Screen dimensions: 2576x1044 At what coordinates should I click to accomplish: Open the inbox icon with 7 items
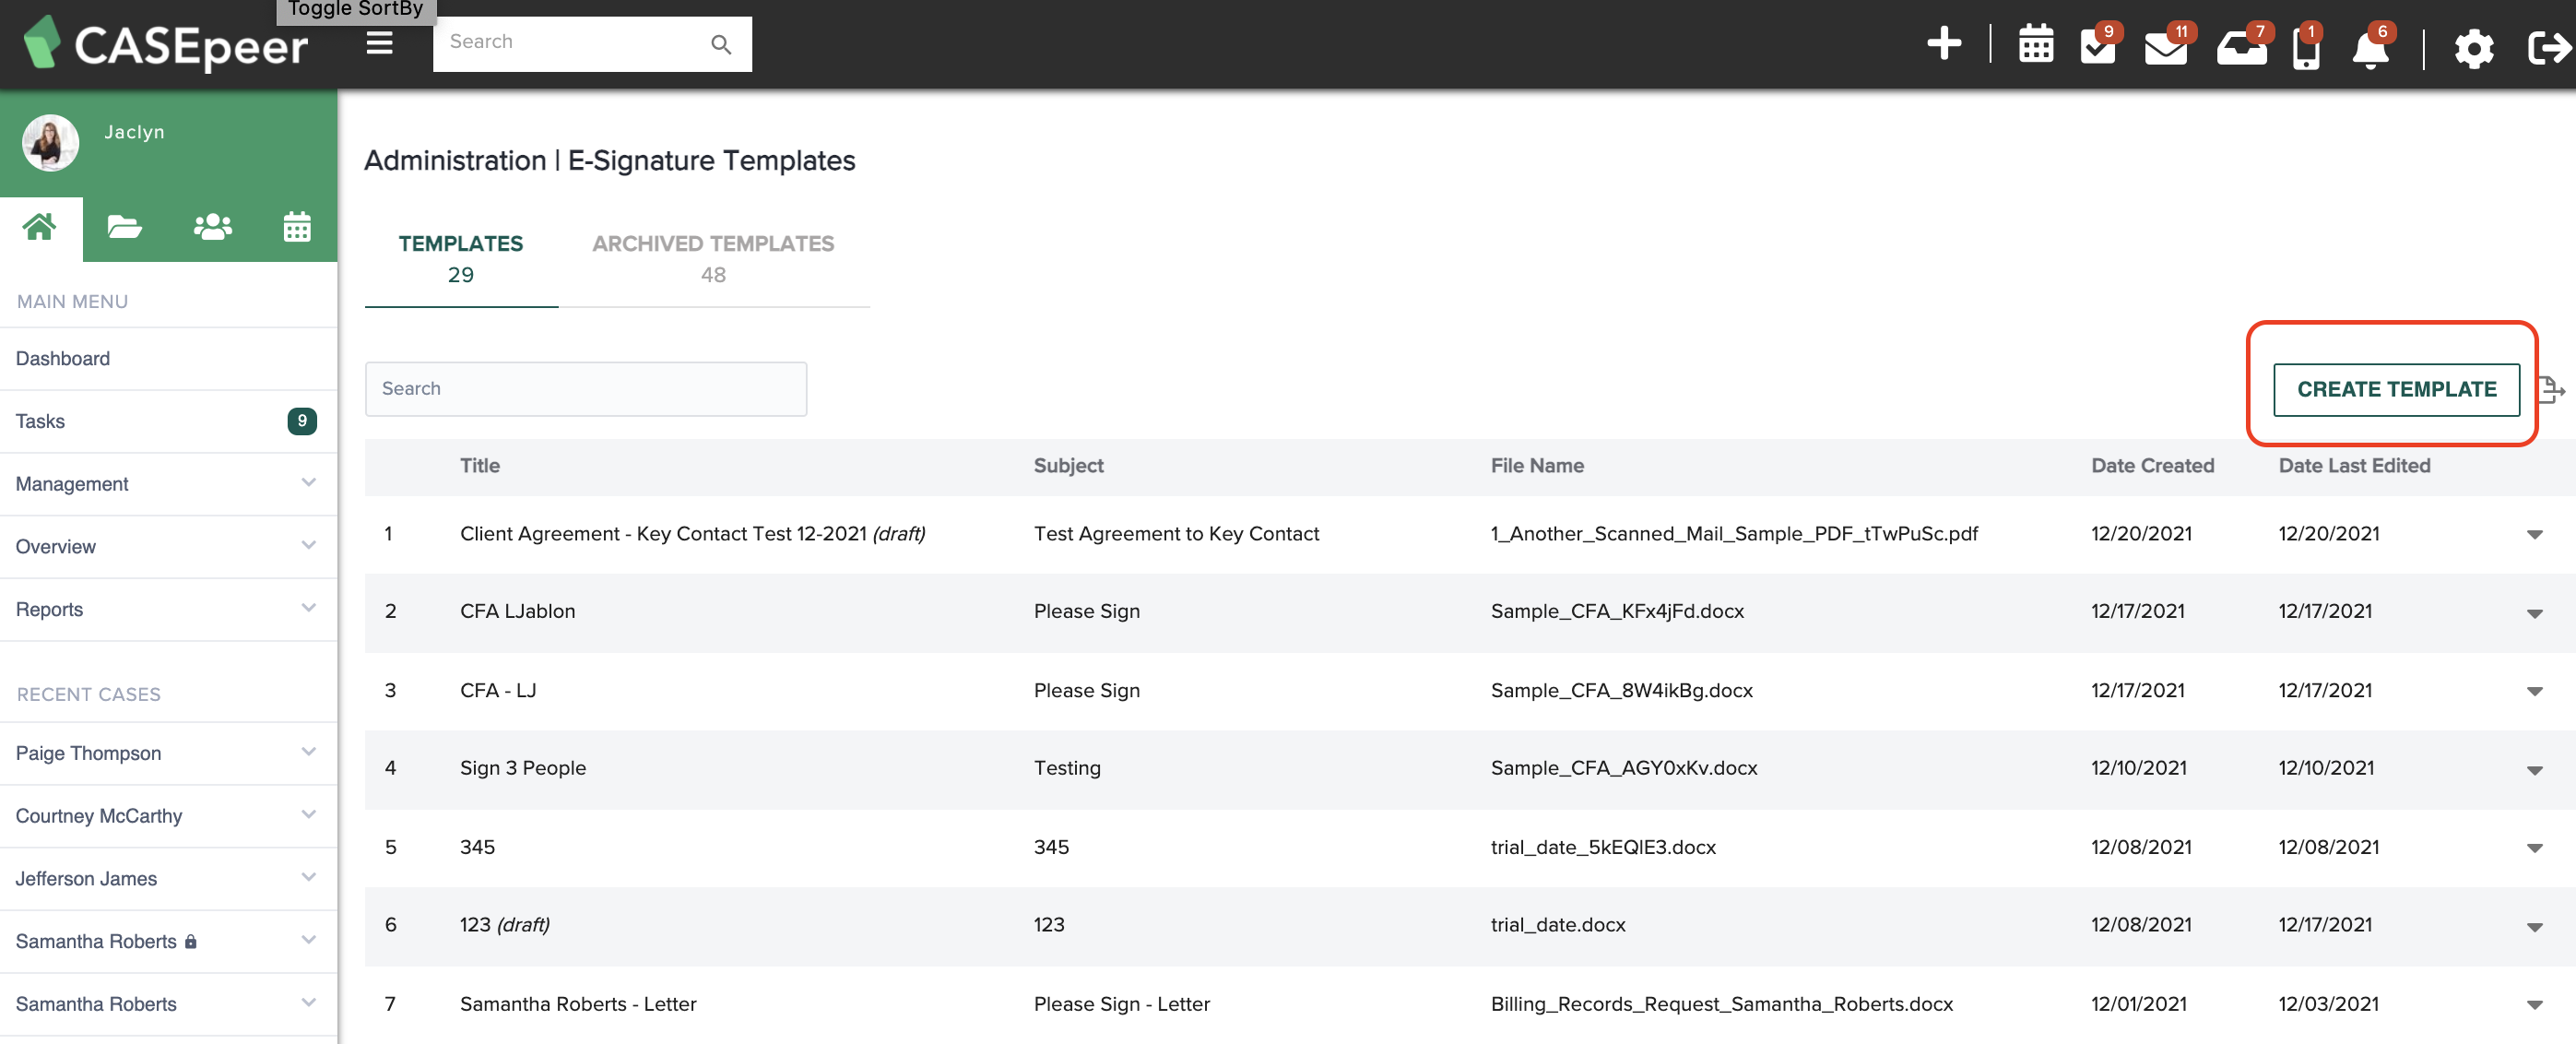[x=2242, y=47]
